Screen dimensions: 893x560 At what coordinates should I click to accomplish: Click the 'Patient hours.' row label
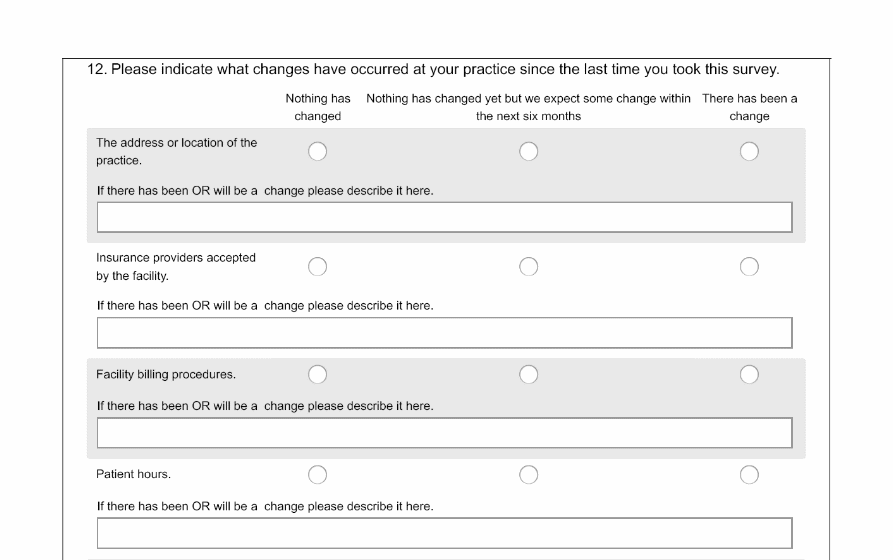(x=133, y=475)
